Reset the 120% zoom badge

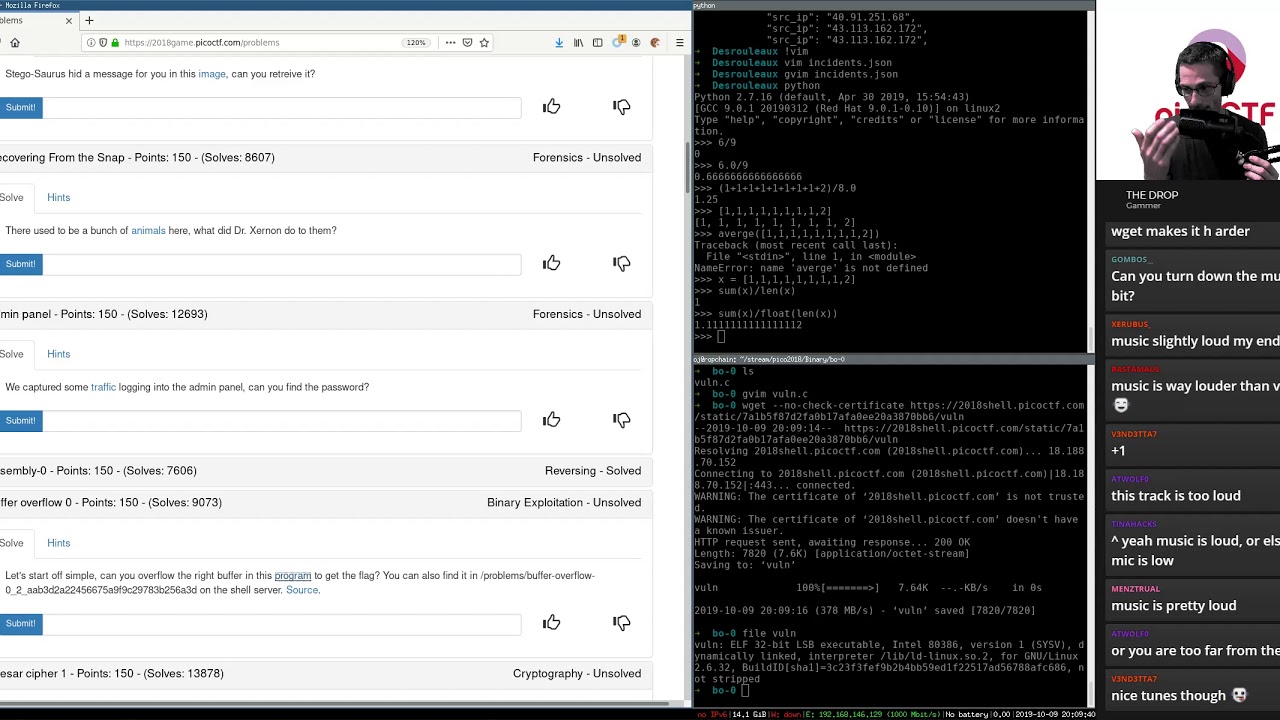(416, 43)
